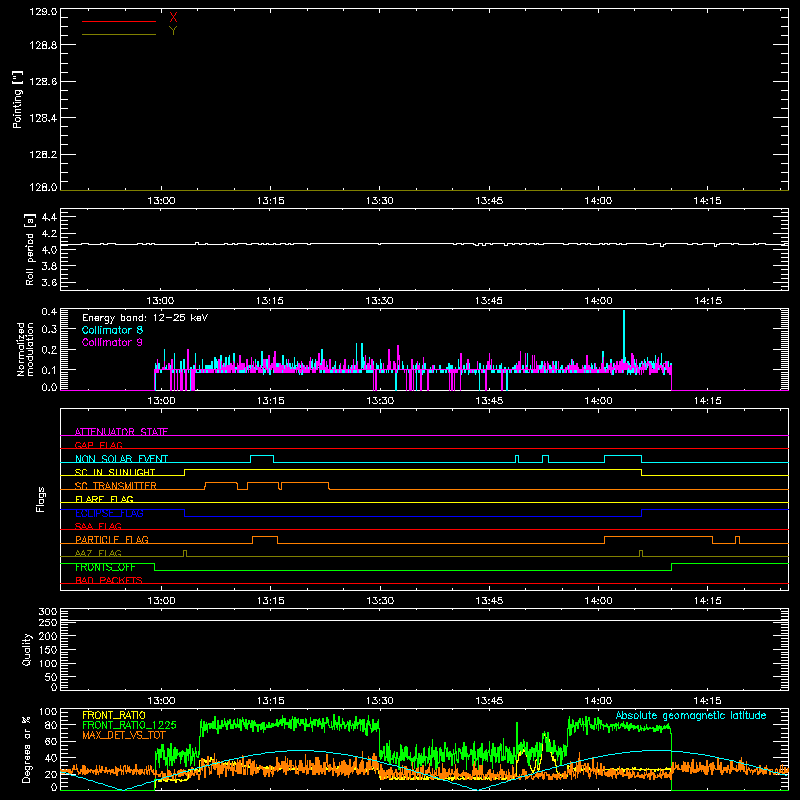This screenshot has height=800, width=800.
Task: Click the 'AAZ_FLAG' label
Action: point(98,553)
